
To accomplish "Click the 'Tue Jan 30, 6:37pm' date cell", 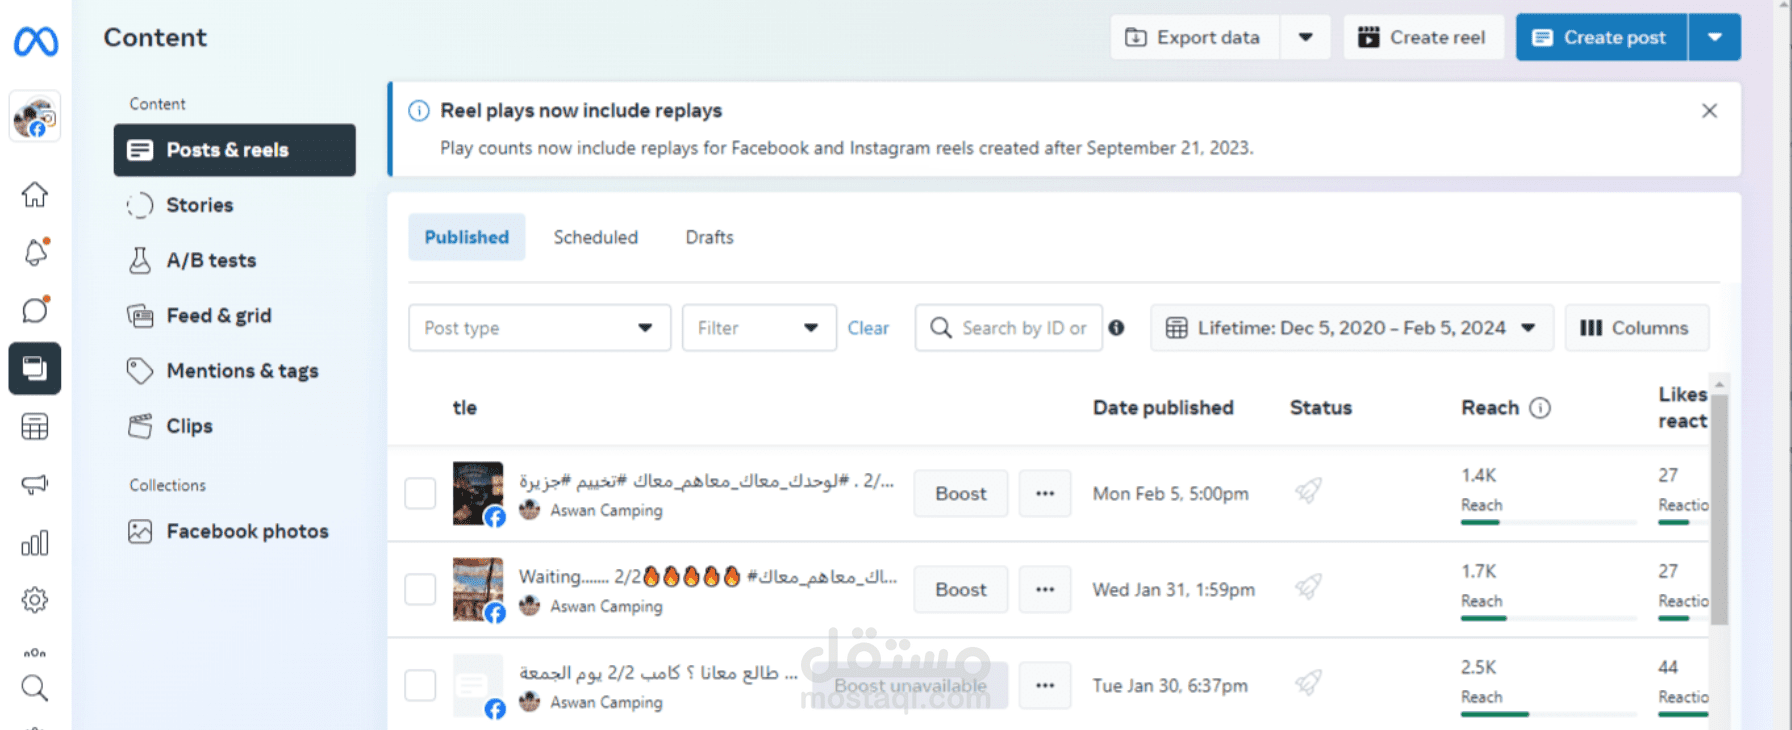I will point(1170,686).
